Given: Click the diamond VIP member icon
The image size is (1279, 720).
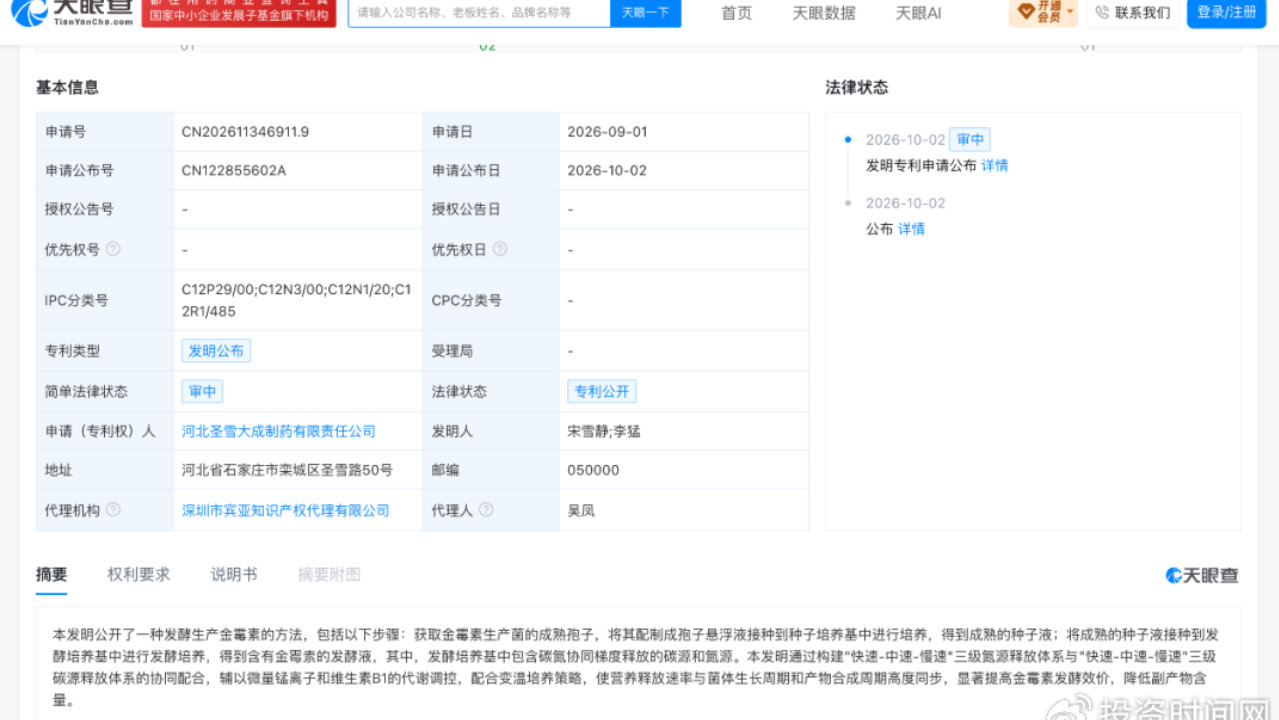Looking at the screenshot, I should [x=1026, y=12].
